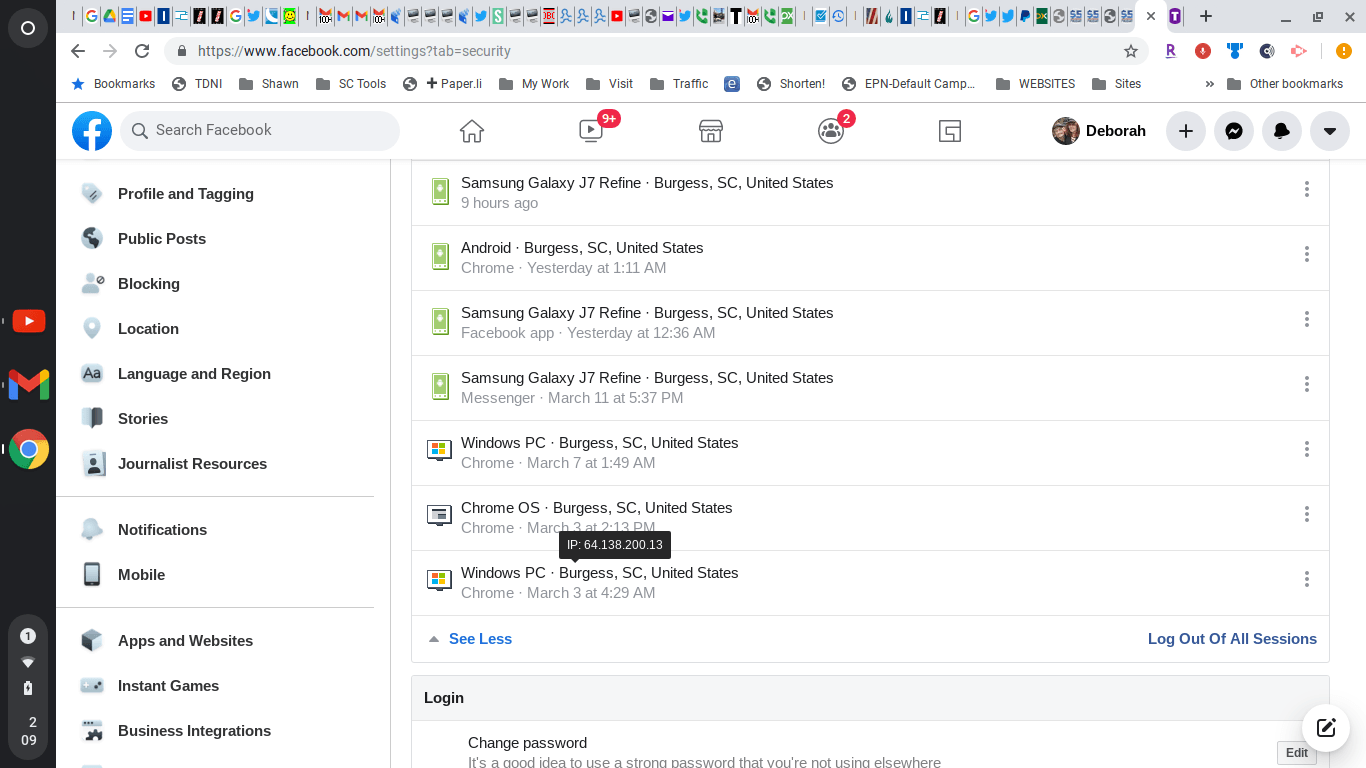Open the account menu chevron

point(1329,131)
